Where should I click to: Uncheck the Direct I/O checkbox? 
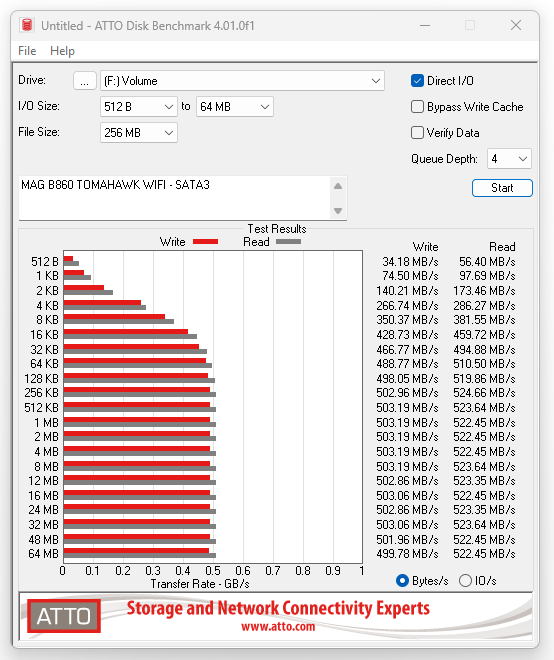[417, 81]
